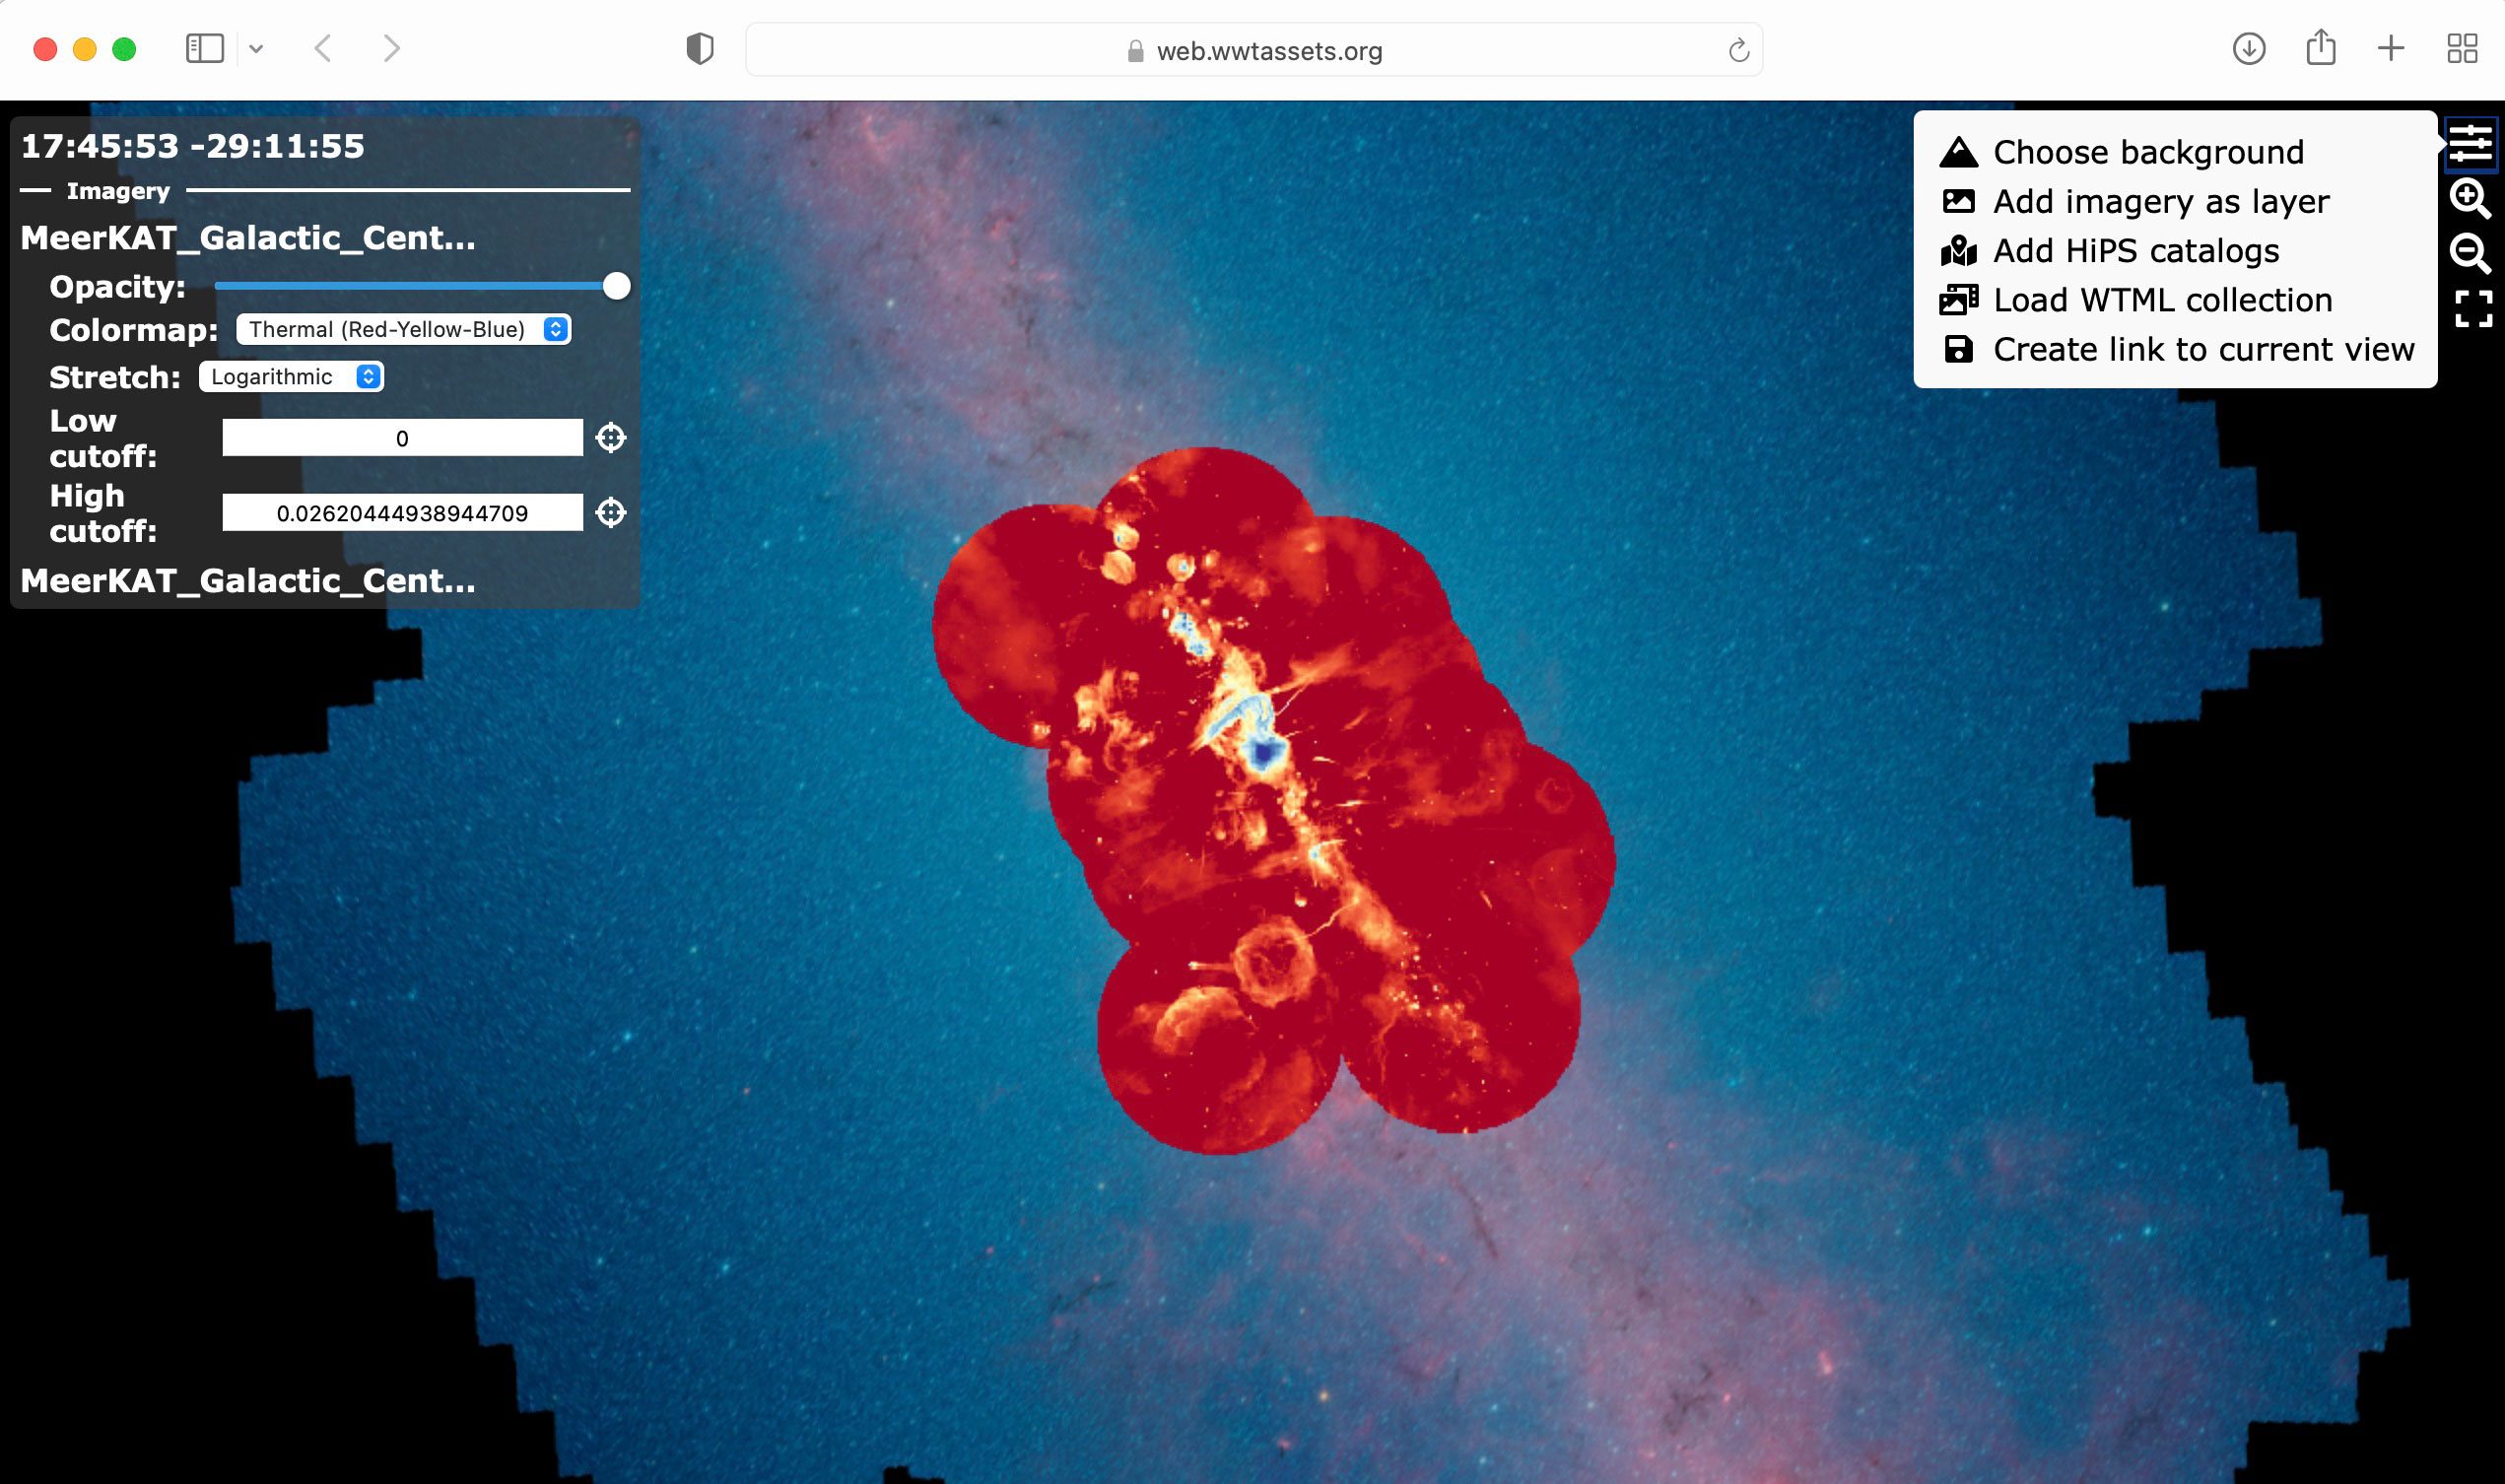The width and height of the screenshot is (2505, 1484).
Task: Select Add HiPS catalogs option
Action: coord(2135,251)
